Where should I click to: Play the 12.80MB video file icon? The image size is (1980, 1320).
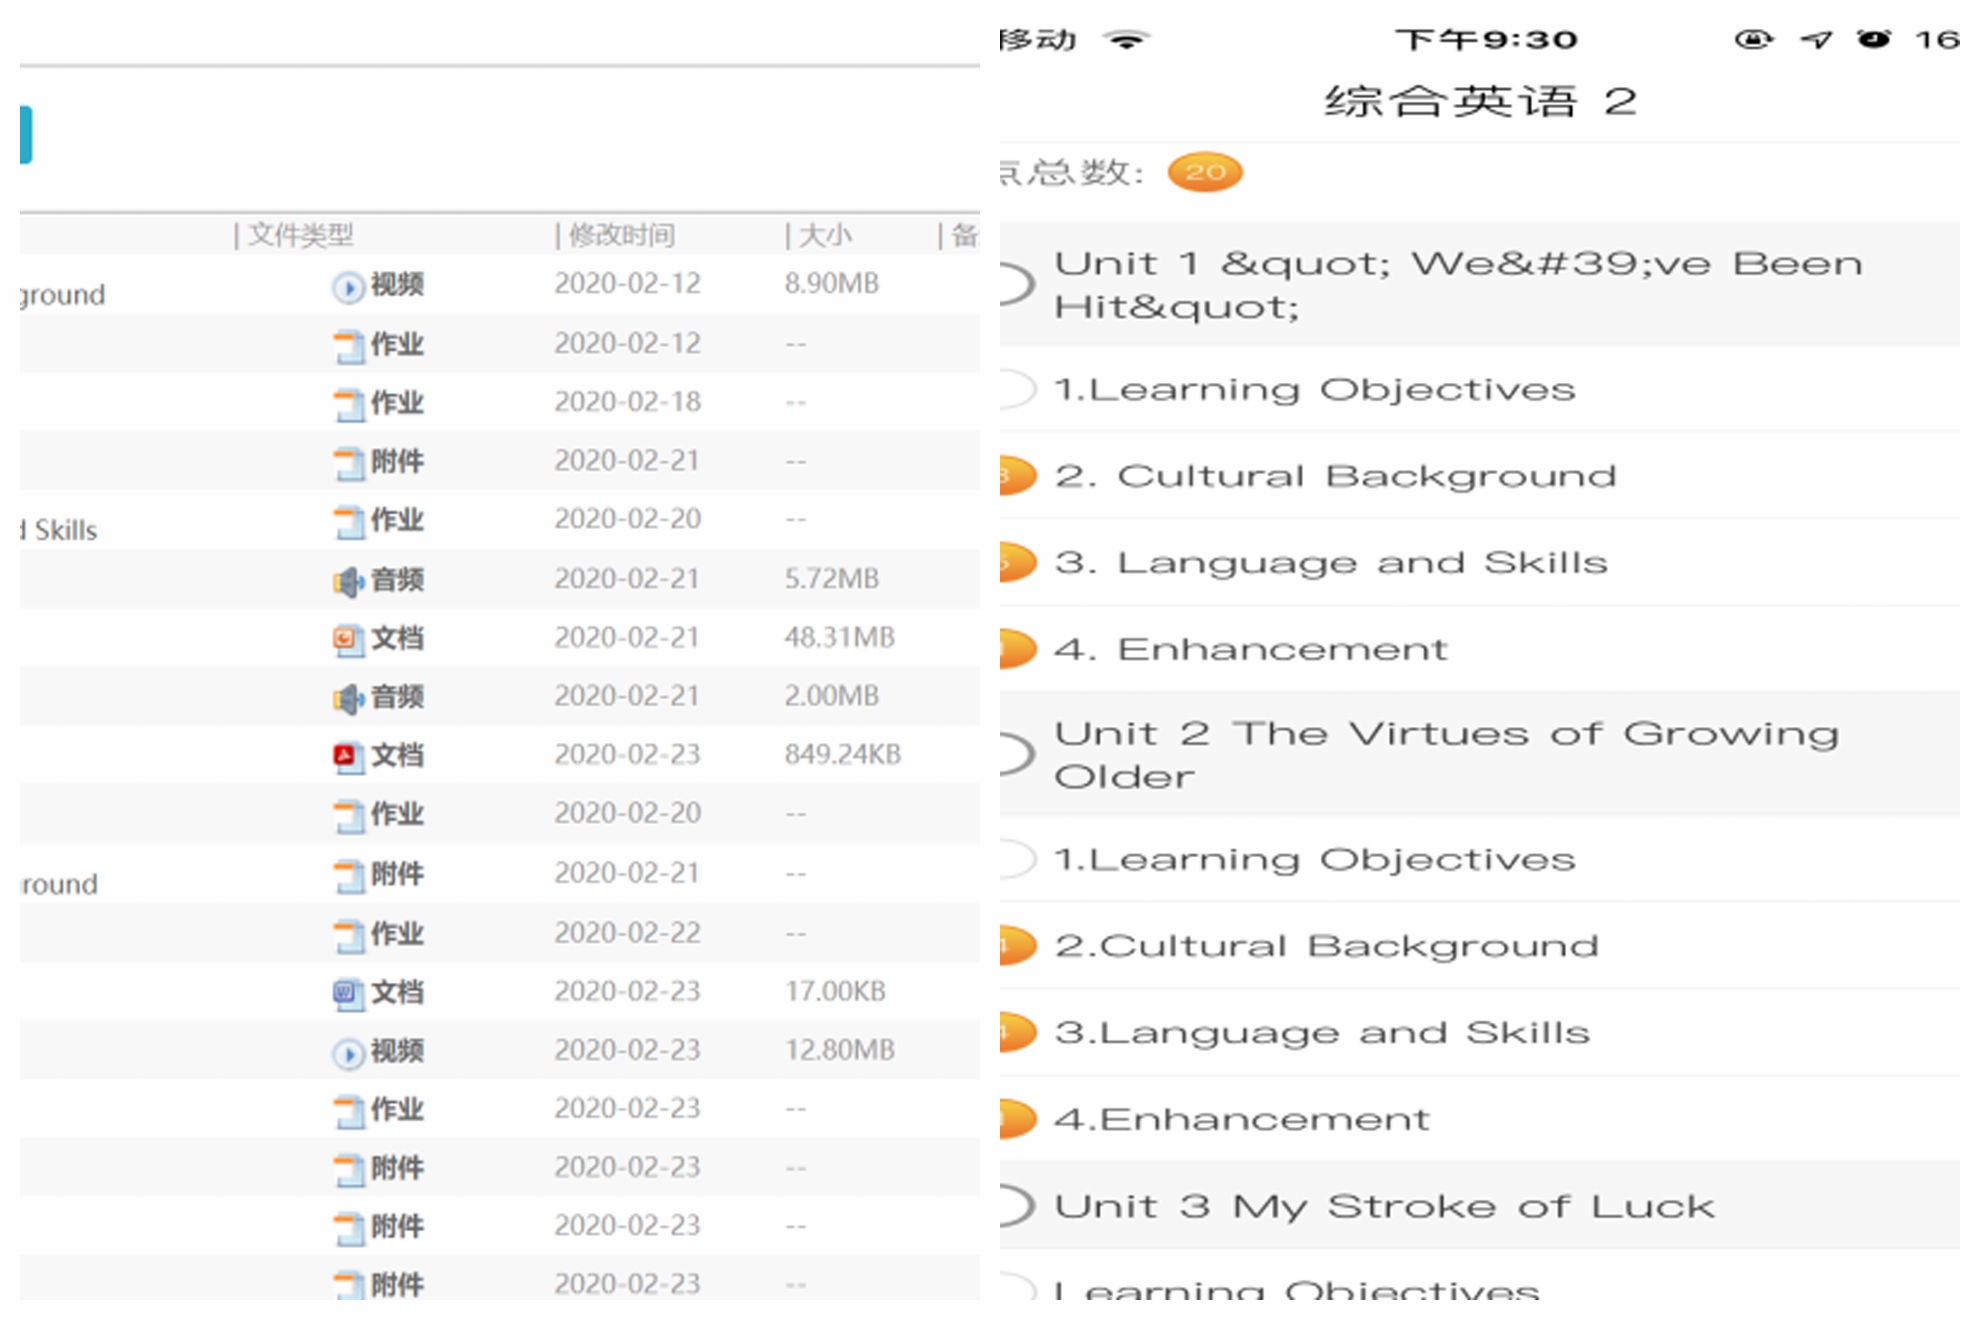pyautogui.click(x=348, y=1053)
